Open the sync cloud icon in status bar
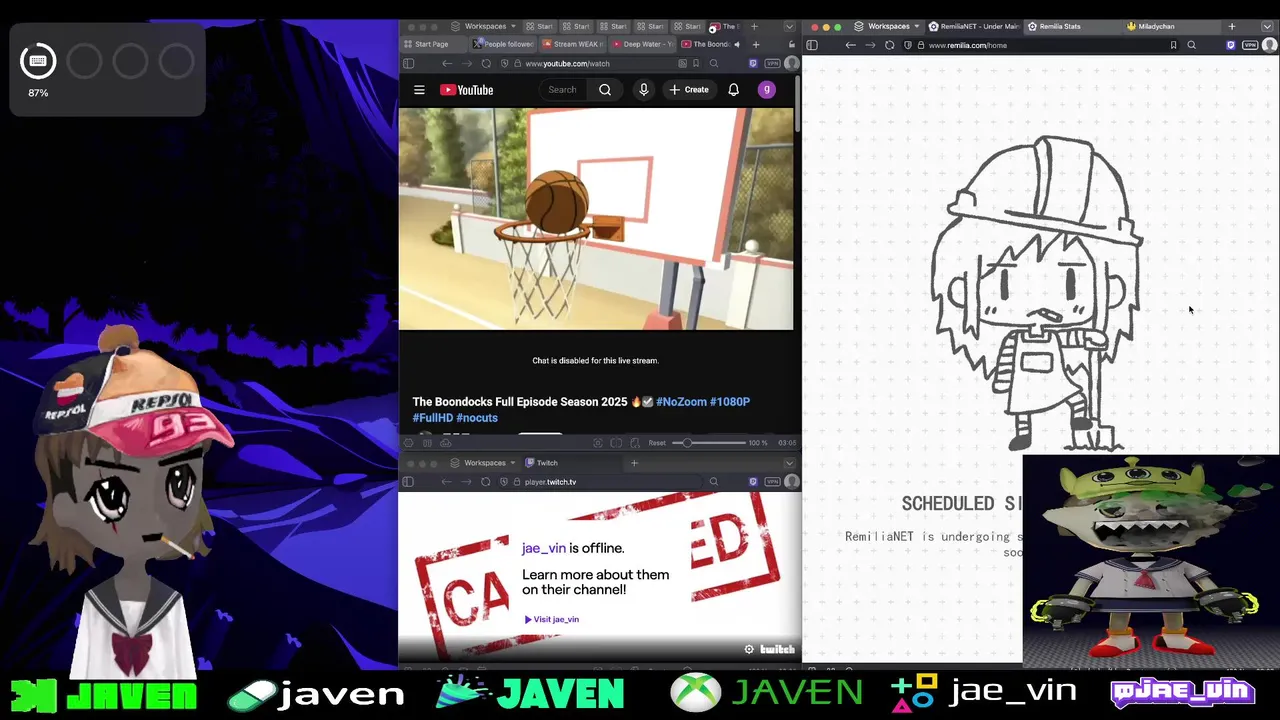Image resolution: width=1280 pixels, height=720 pixels. point(447,443)
